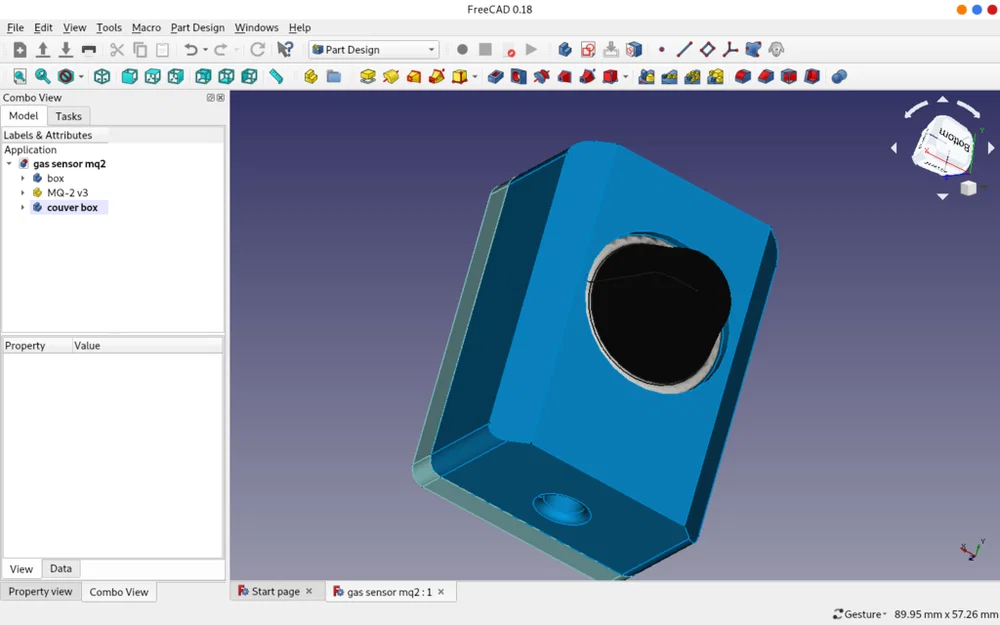Click the Paste clipboard icon
This screenshot has height=625, width=1000.
coord(163,50)
